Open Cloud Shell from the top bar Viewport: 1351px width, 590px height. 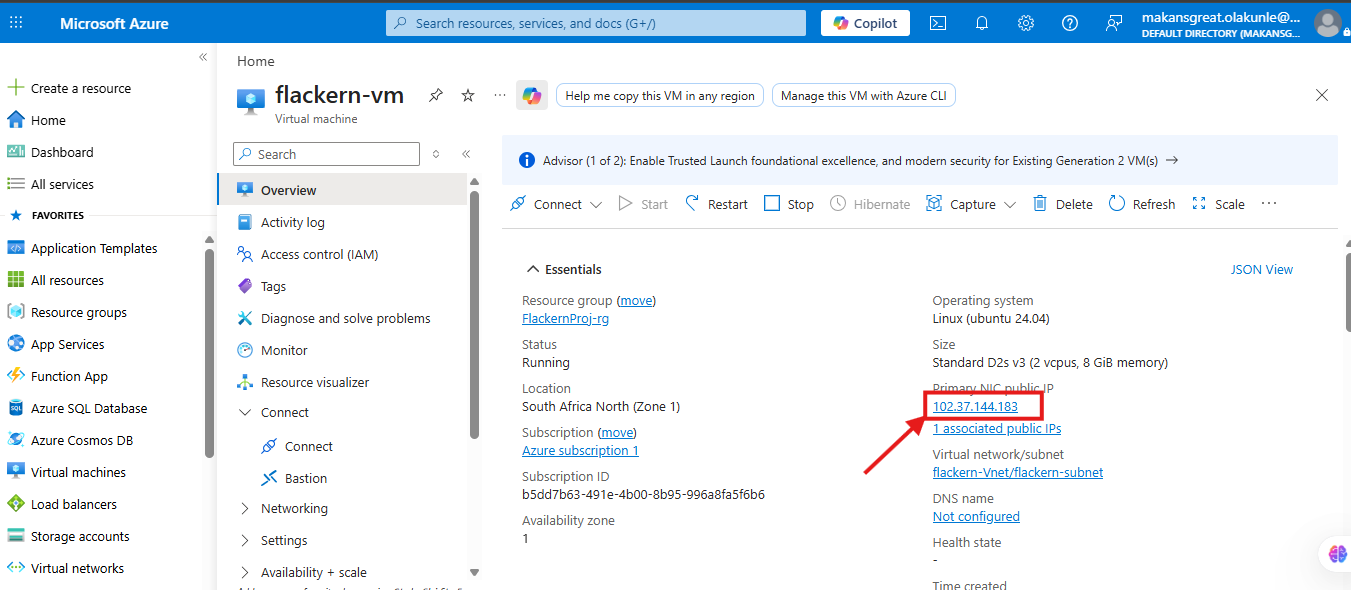[x=938, y=23]
